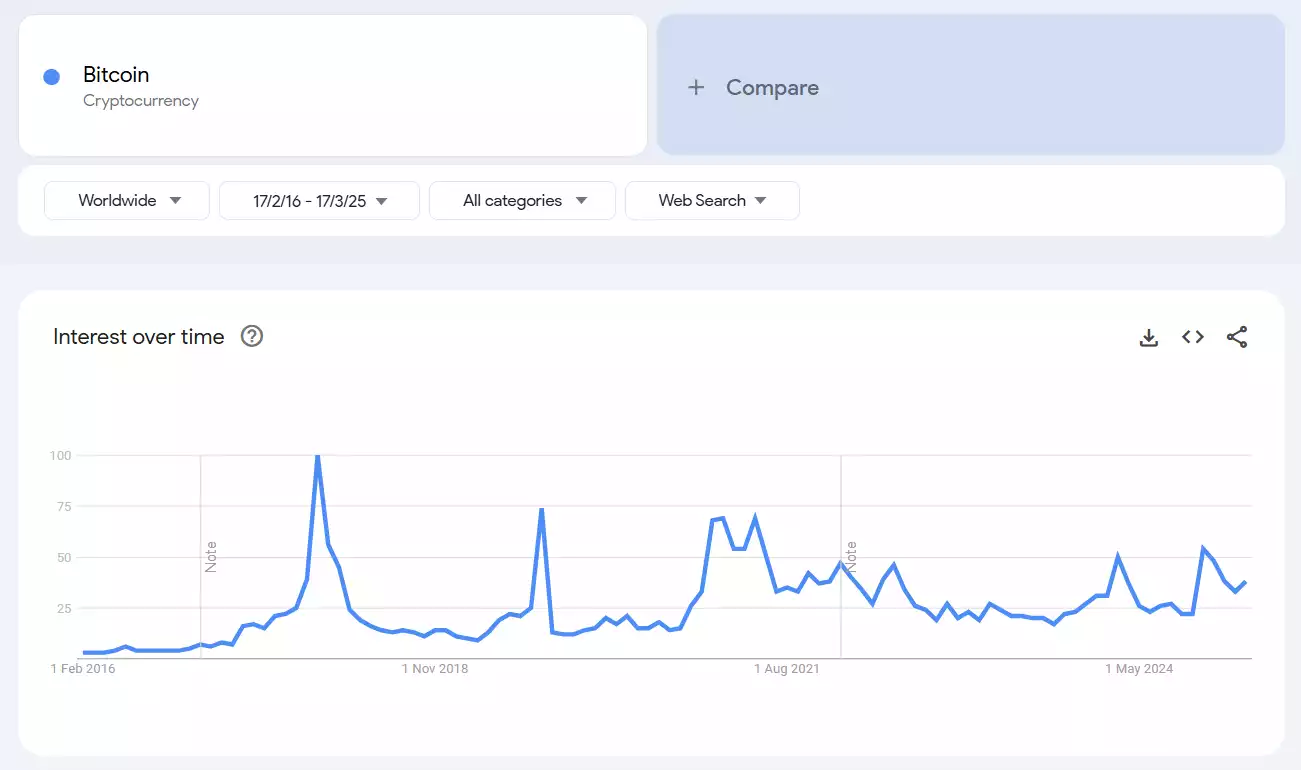Click the plus icon inside the Compare box

tap(696, 87)
